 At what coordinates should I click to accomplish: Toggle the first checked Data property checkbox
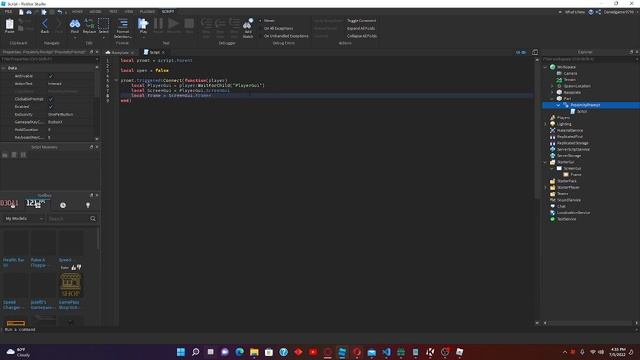[51, 76]
